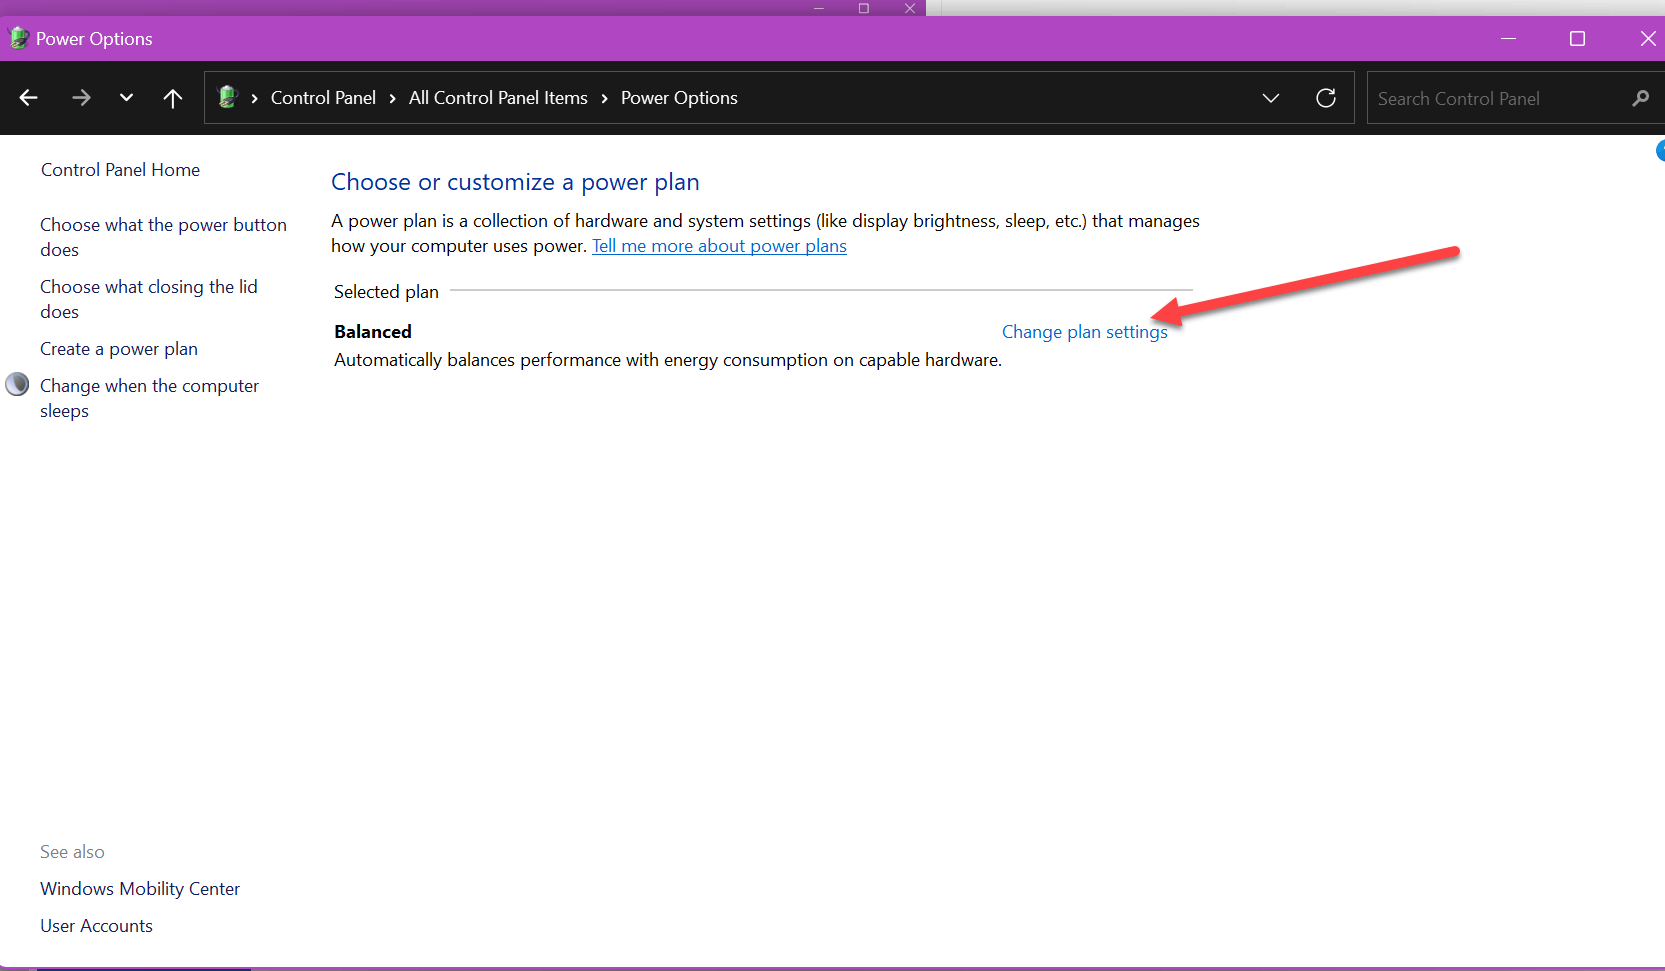
Task: Minimize the background window behind Power Options
Action: coord(818,8)
